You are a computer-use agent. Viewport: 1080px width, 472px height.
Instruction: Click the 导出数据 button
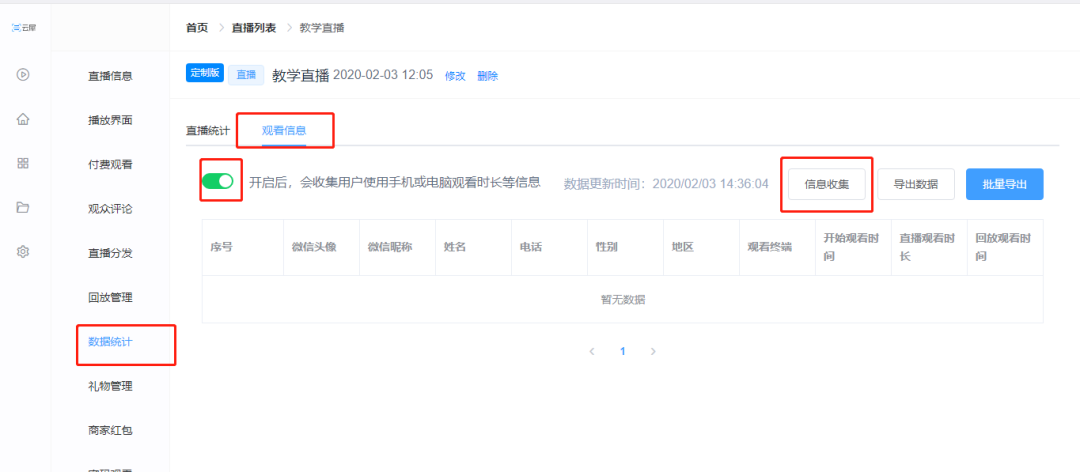(916, 184)
